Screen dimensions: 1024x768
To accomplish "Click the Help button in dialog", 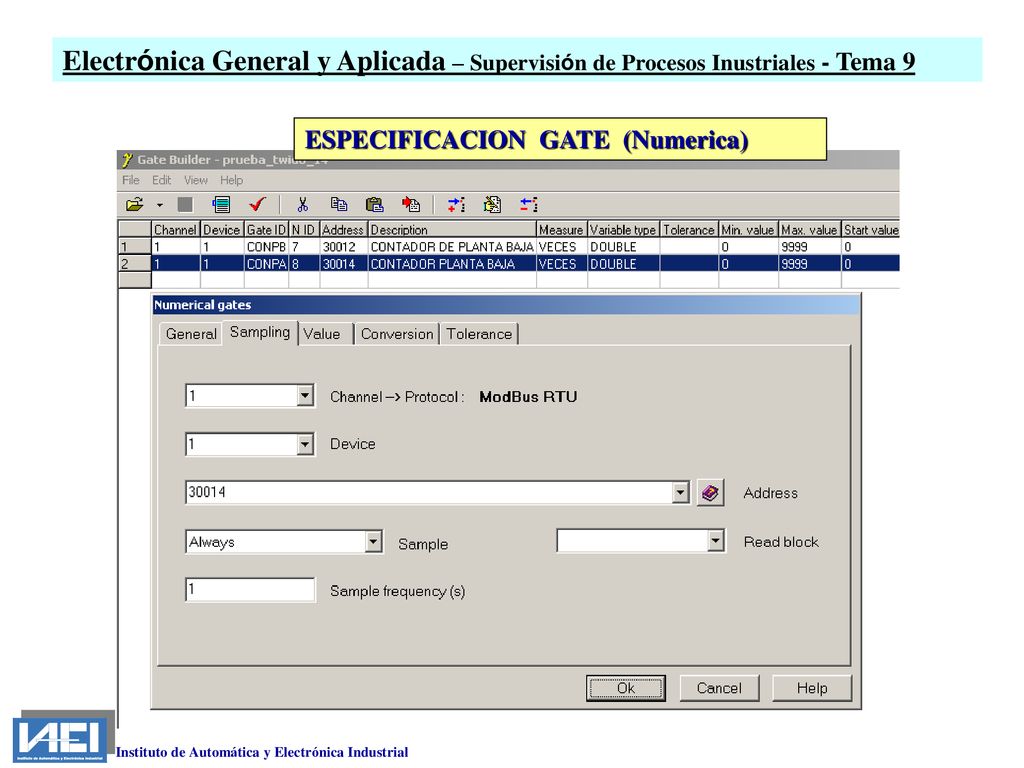I will tap(812, 688).
